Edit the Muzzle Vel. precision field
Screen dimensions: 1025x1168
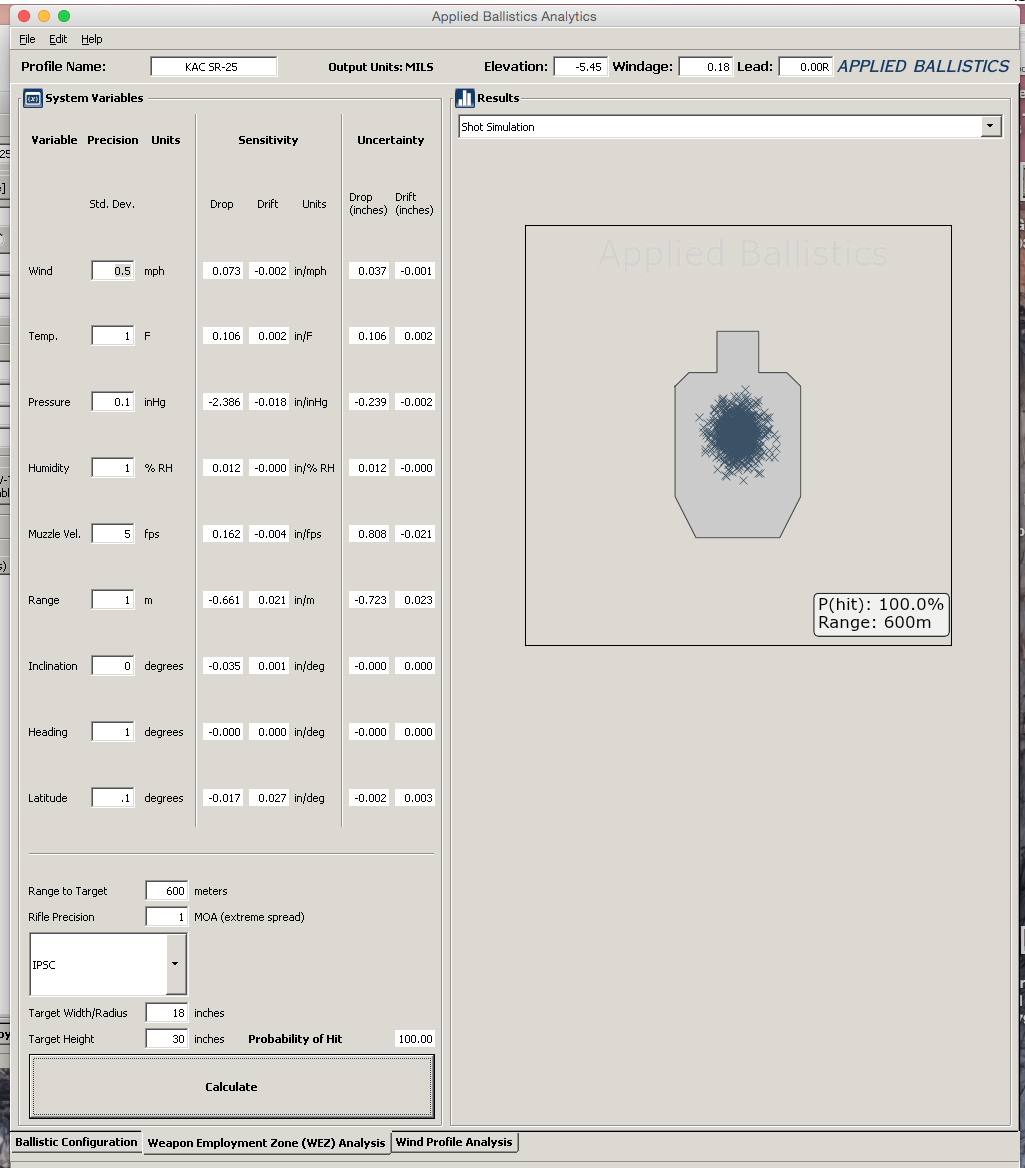(x=113, y=534)
